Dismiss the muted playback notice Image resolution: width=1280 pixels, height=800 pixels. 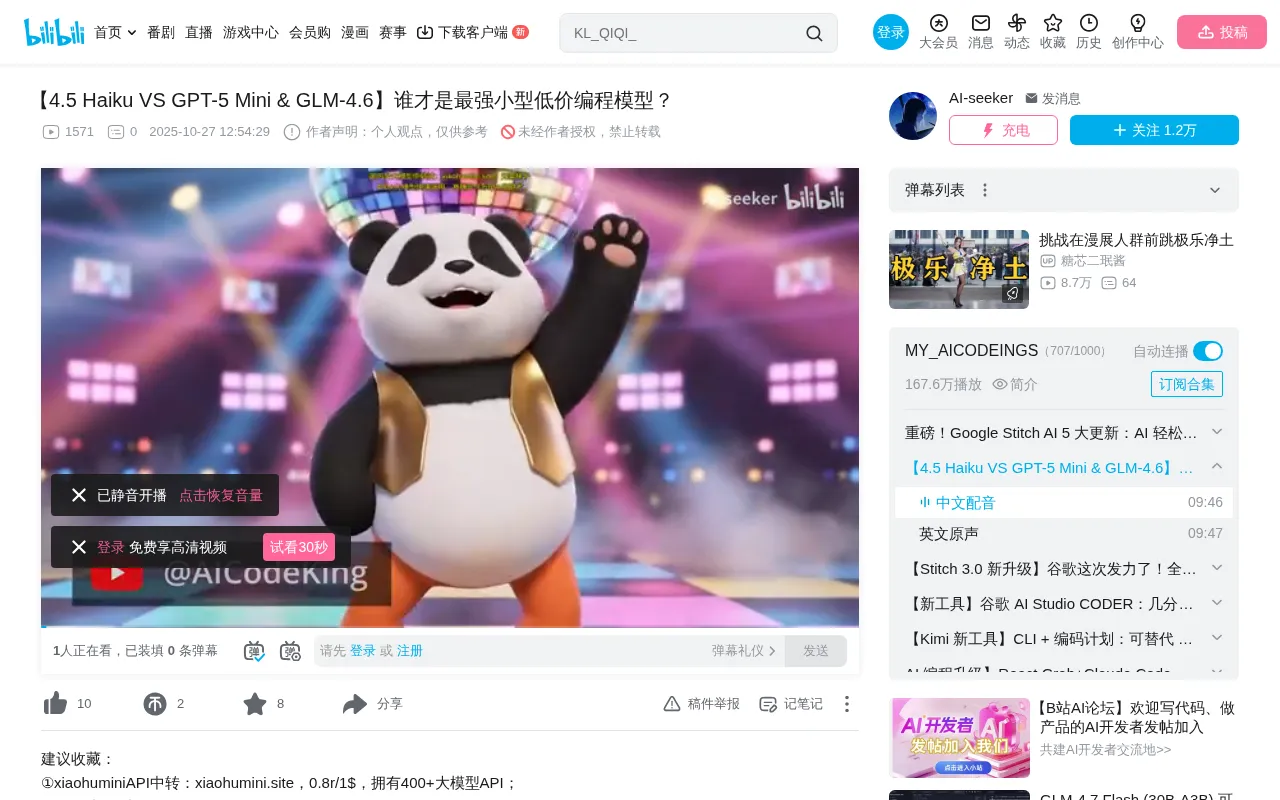79,495
